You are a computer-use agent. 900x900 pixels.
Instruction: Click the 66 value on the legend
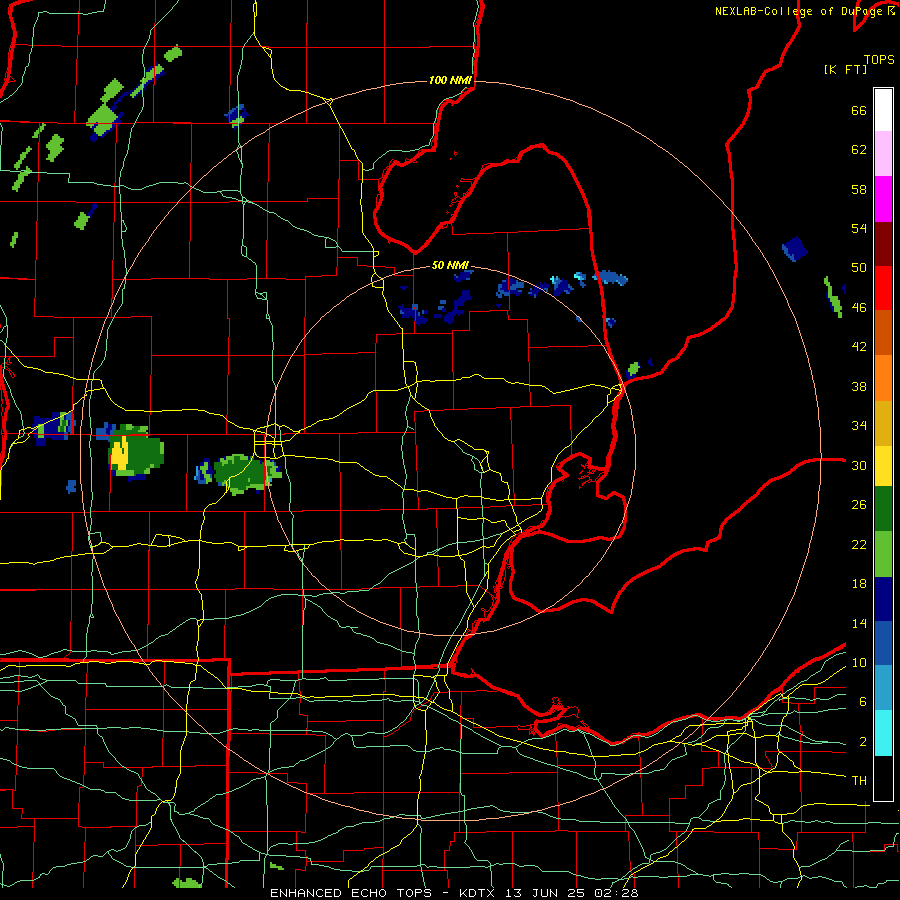859,111
